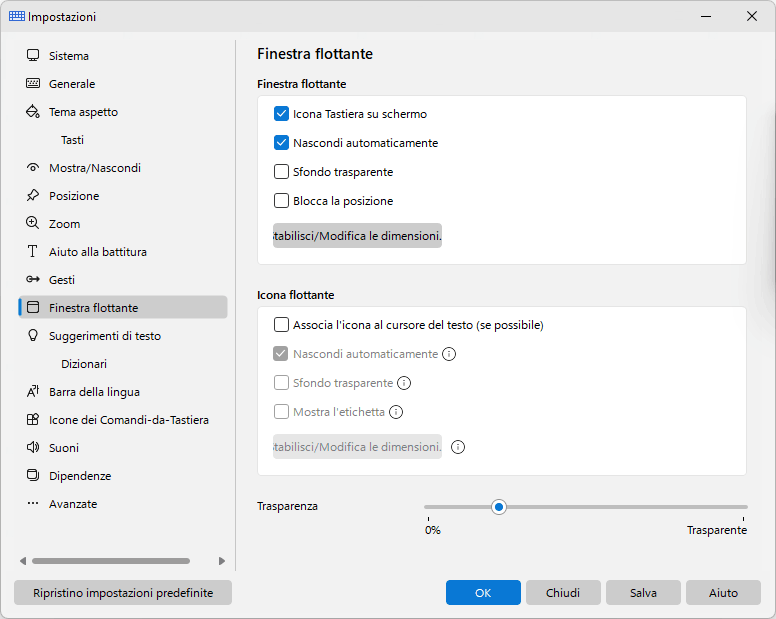Click the Finestra flottante window icon
Image resolution: width=776 pixels, height=619 pixels.
[33, 307]
